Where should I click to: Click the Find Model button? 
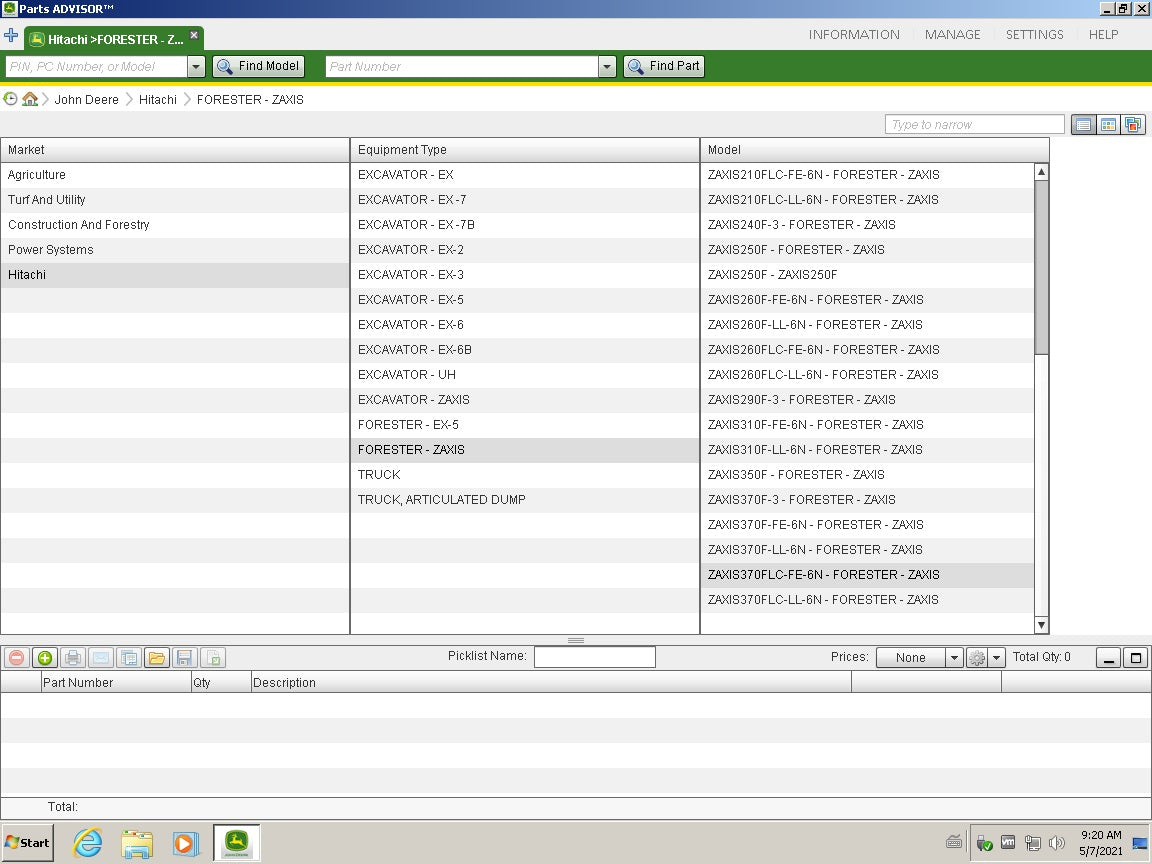(258, 67)
